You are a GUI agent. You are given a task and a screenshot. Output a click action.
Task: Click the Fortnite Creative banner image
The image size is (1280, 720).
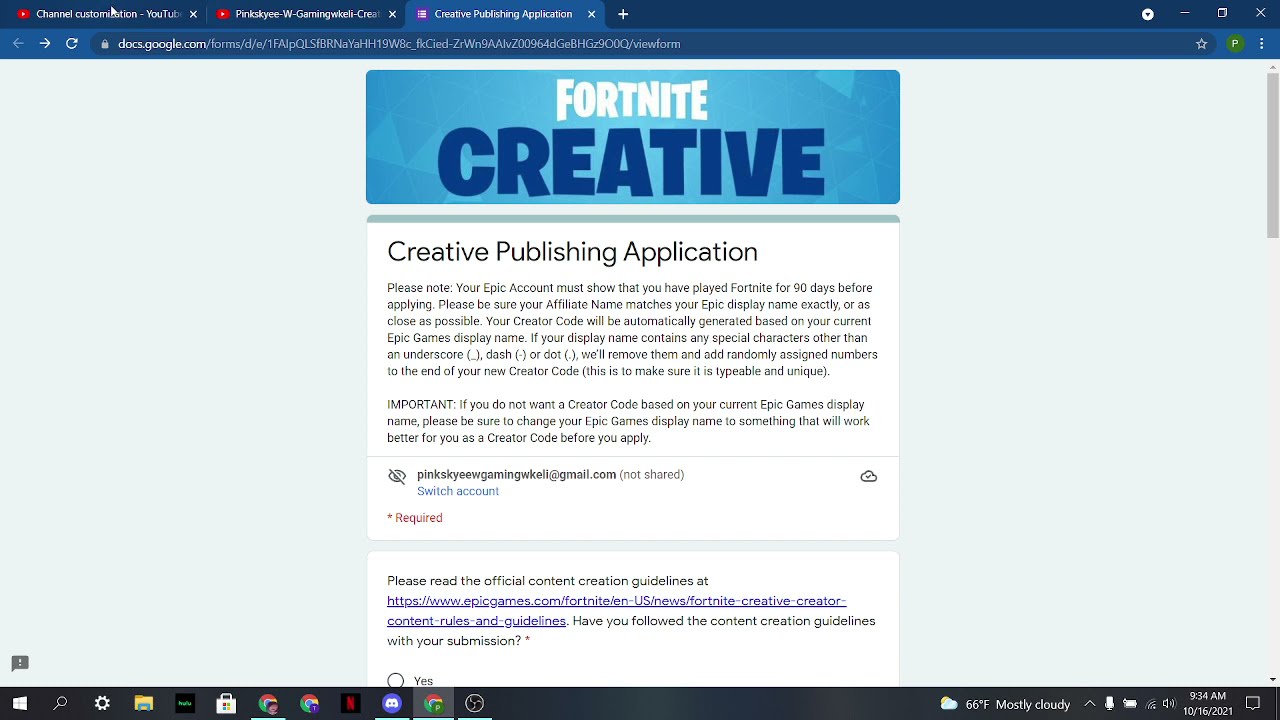tap(633, 137)
